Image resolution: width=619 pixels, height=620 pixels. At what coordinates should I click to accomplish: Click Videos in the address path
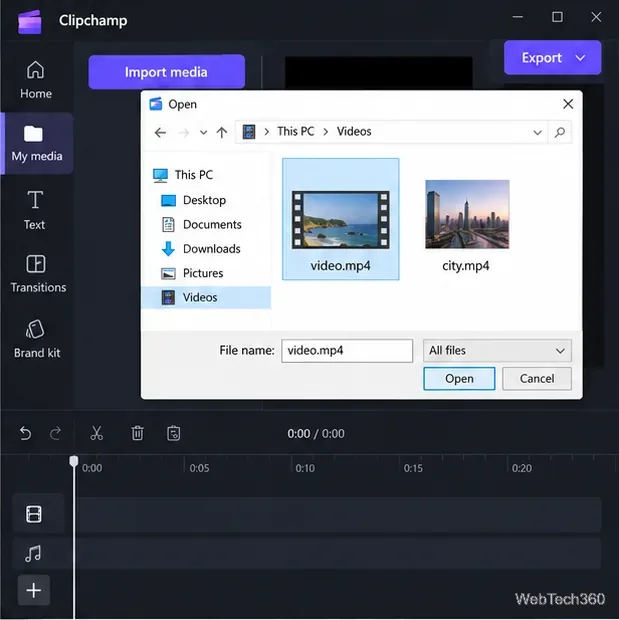pyautogui.click(x=354, y=131)
